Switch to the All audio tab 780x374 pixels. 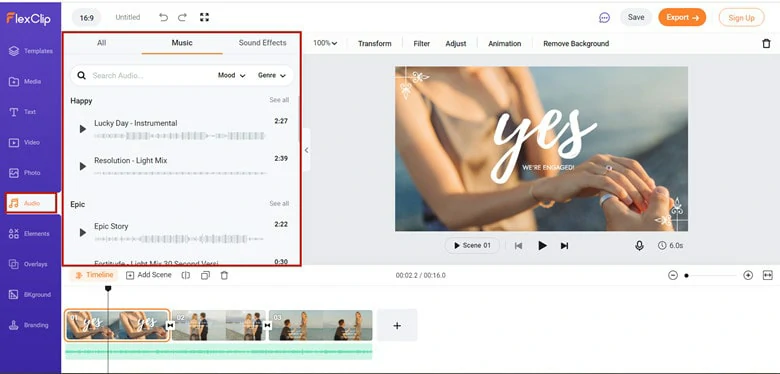(x=101, y=43)
